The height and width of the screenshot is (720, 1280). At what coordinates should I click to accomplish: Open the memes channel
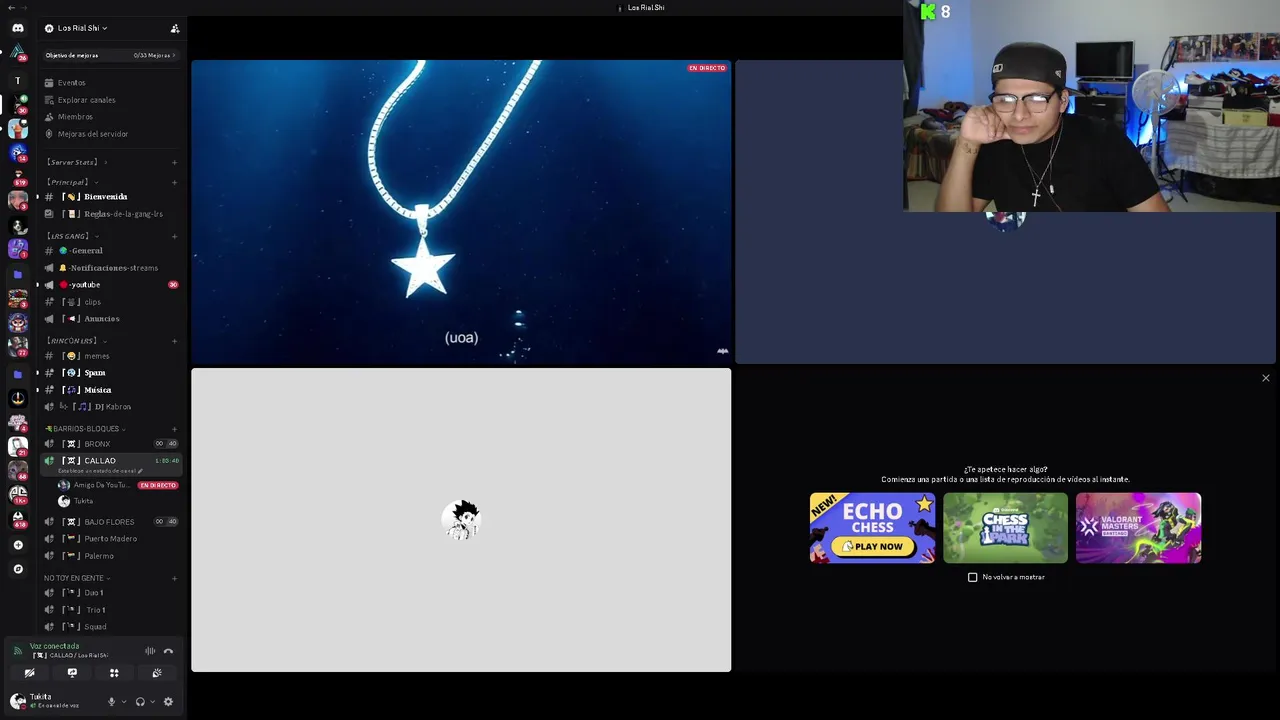[x=110, y=356]
